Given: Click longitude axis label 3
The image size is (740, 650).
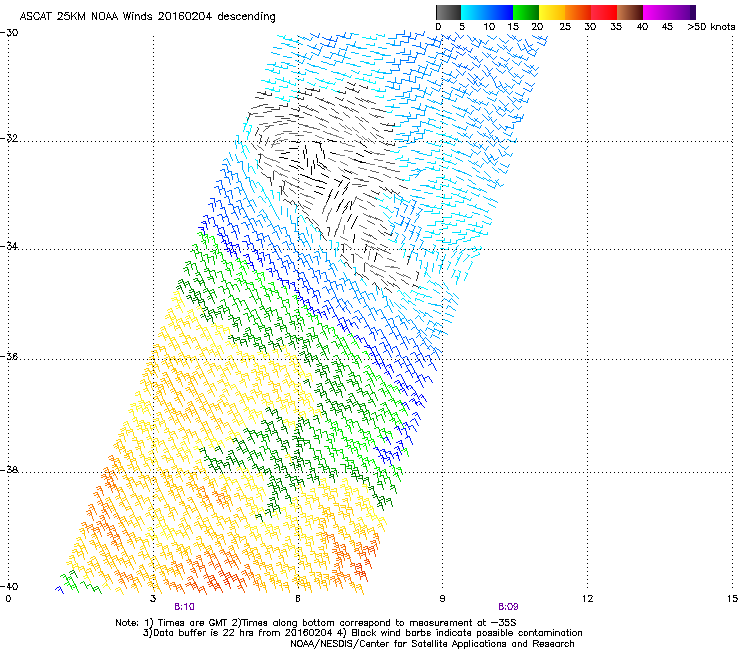Looking at the screenshot, I should coord(153,599).
